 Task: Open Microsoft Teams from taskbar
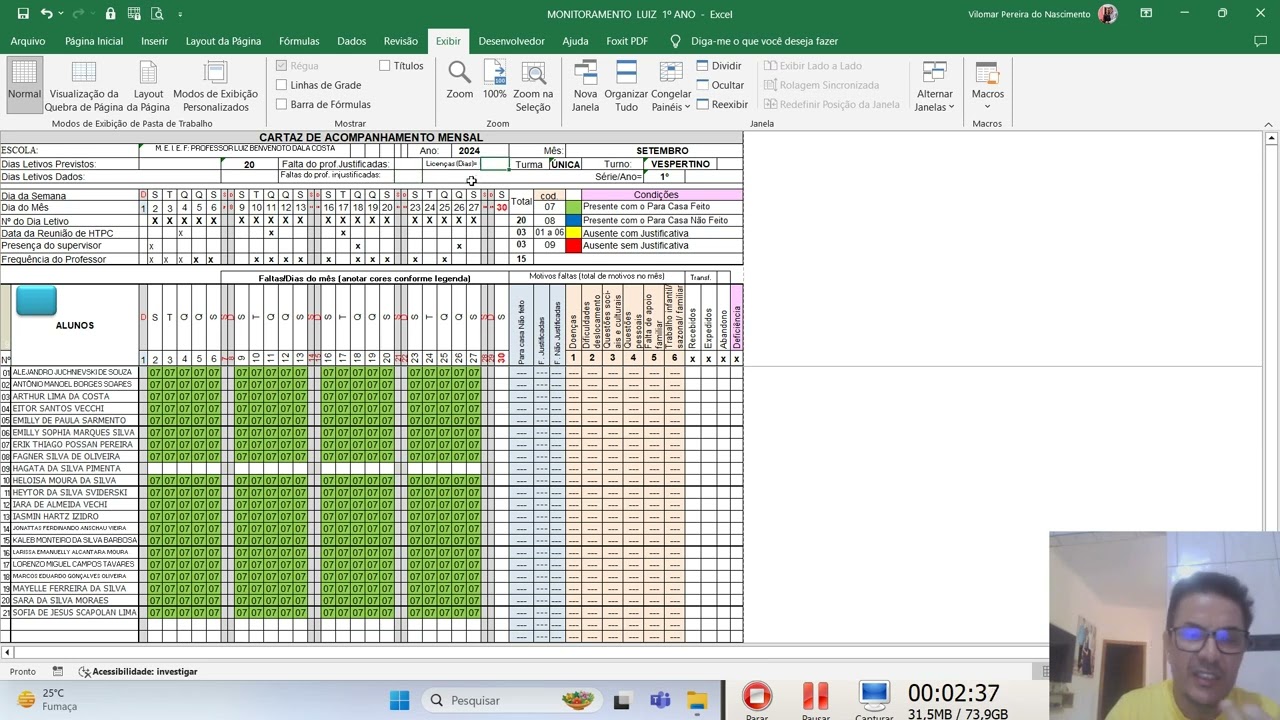pyautogui.click(x=660, y=700)
